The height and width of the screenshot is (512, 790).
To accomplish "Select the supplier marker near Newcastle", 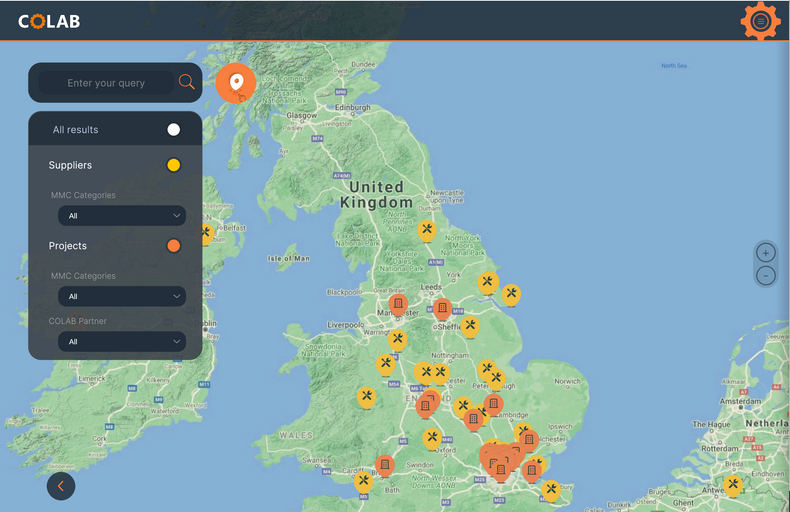I will click(x=427, y=230).
